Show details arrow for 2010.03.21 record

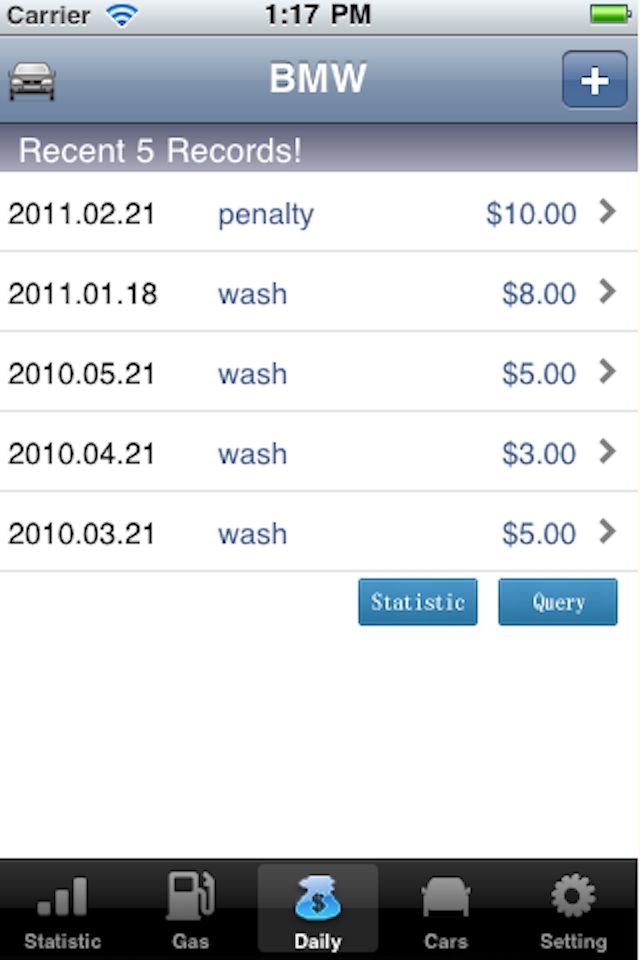[x=607, y=531]
